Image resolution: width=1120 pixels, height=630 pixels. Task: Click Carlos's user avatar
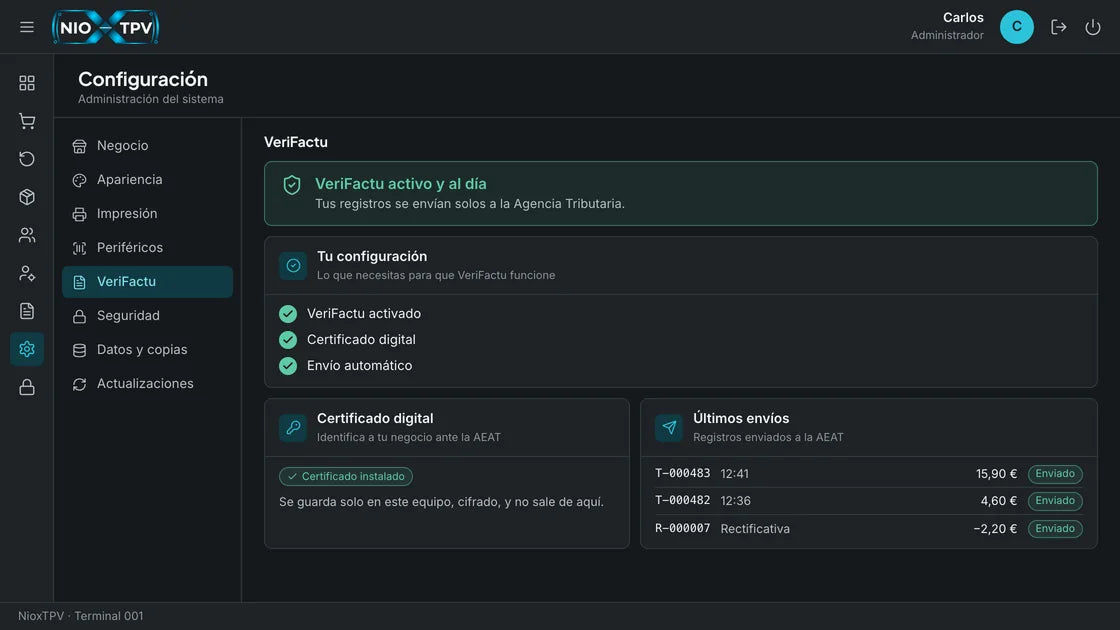click(x=1016, y=27)
